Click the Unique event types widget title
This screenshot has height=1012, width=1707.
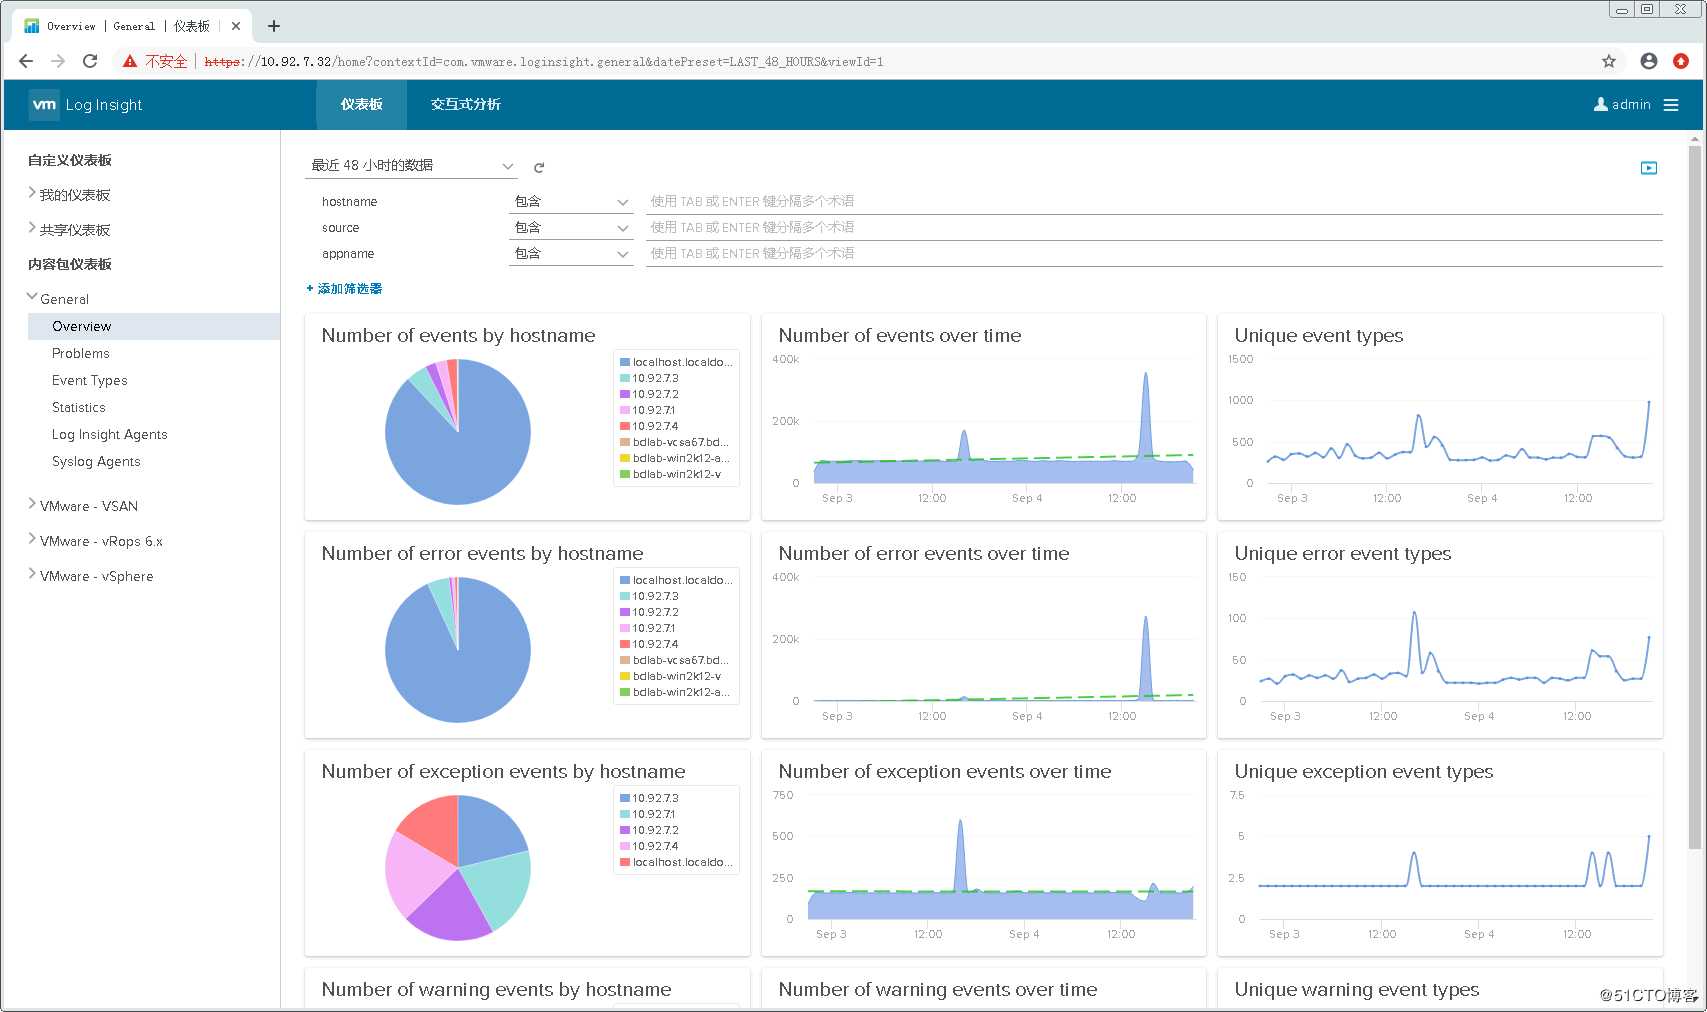click(1319, 335)
